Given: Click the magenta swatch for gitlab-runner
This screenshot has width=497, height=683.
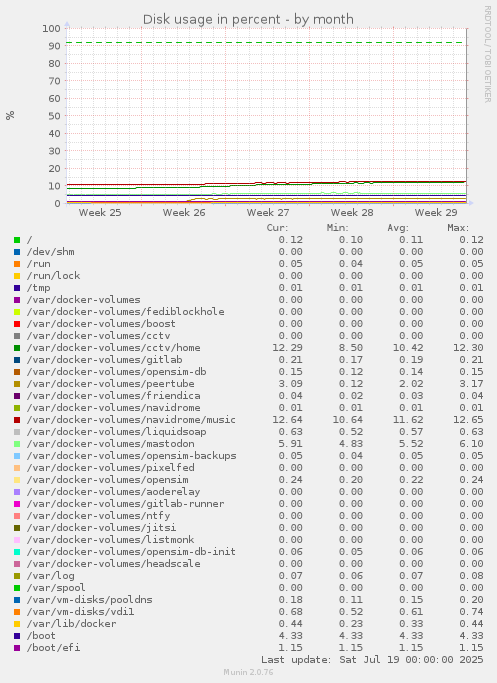Looking at the screenshot, I should point(17,504).
